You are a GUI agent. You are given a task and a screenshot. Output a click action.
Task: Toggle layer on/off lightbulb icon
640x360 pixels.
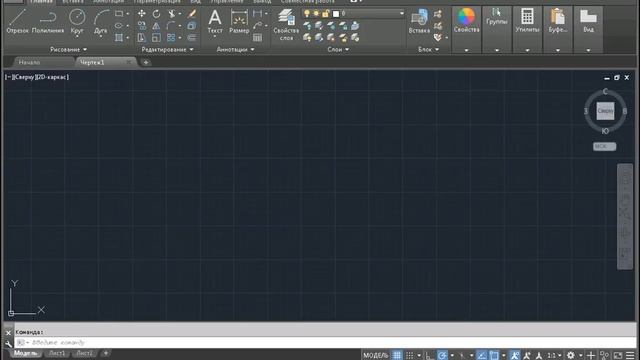[307, 14]
